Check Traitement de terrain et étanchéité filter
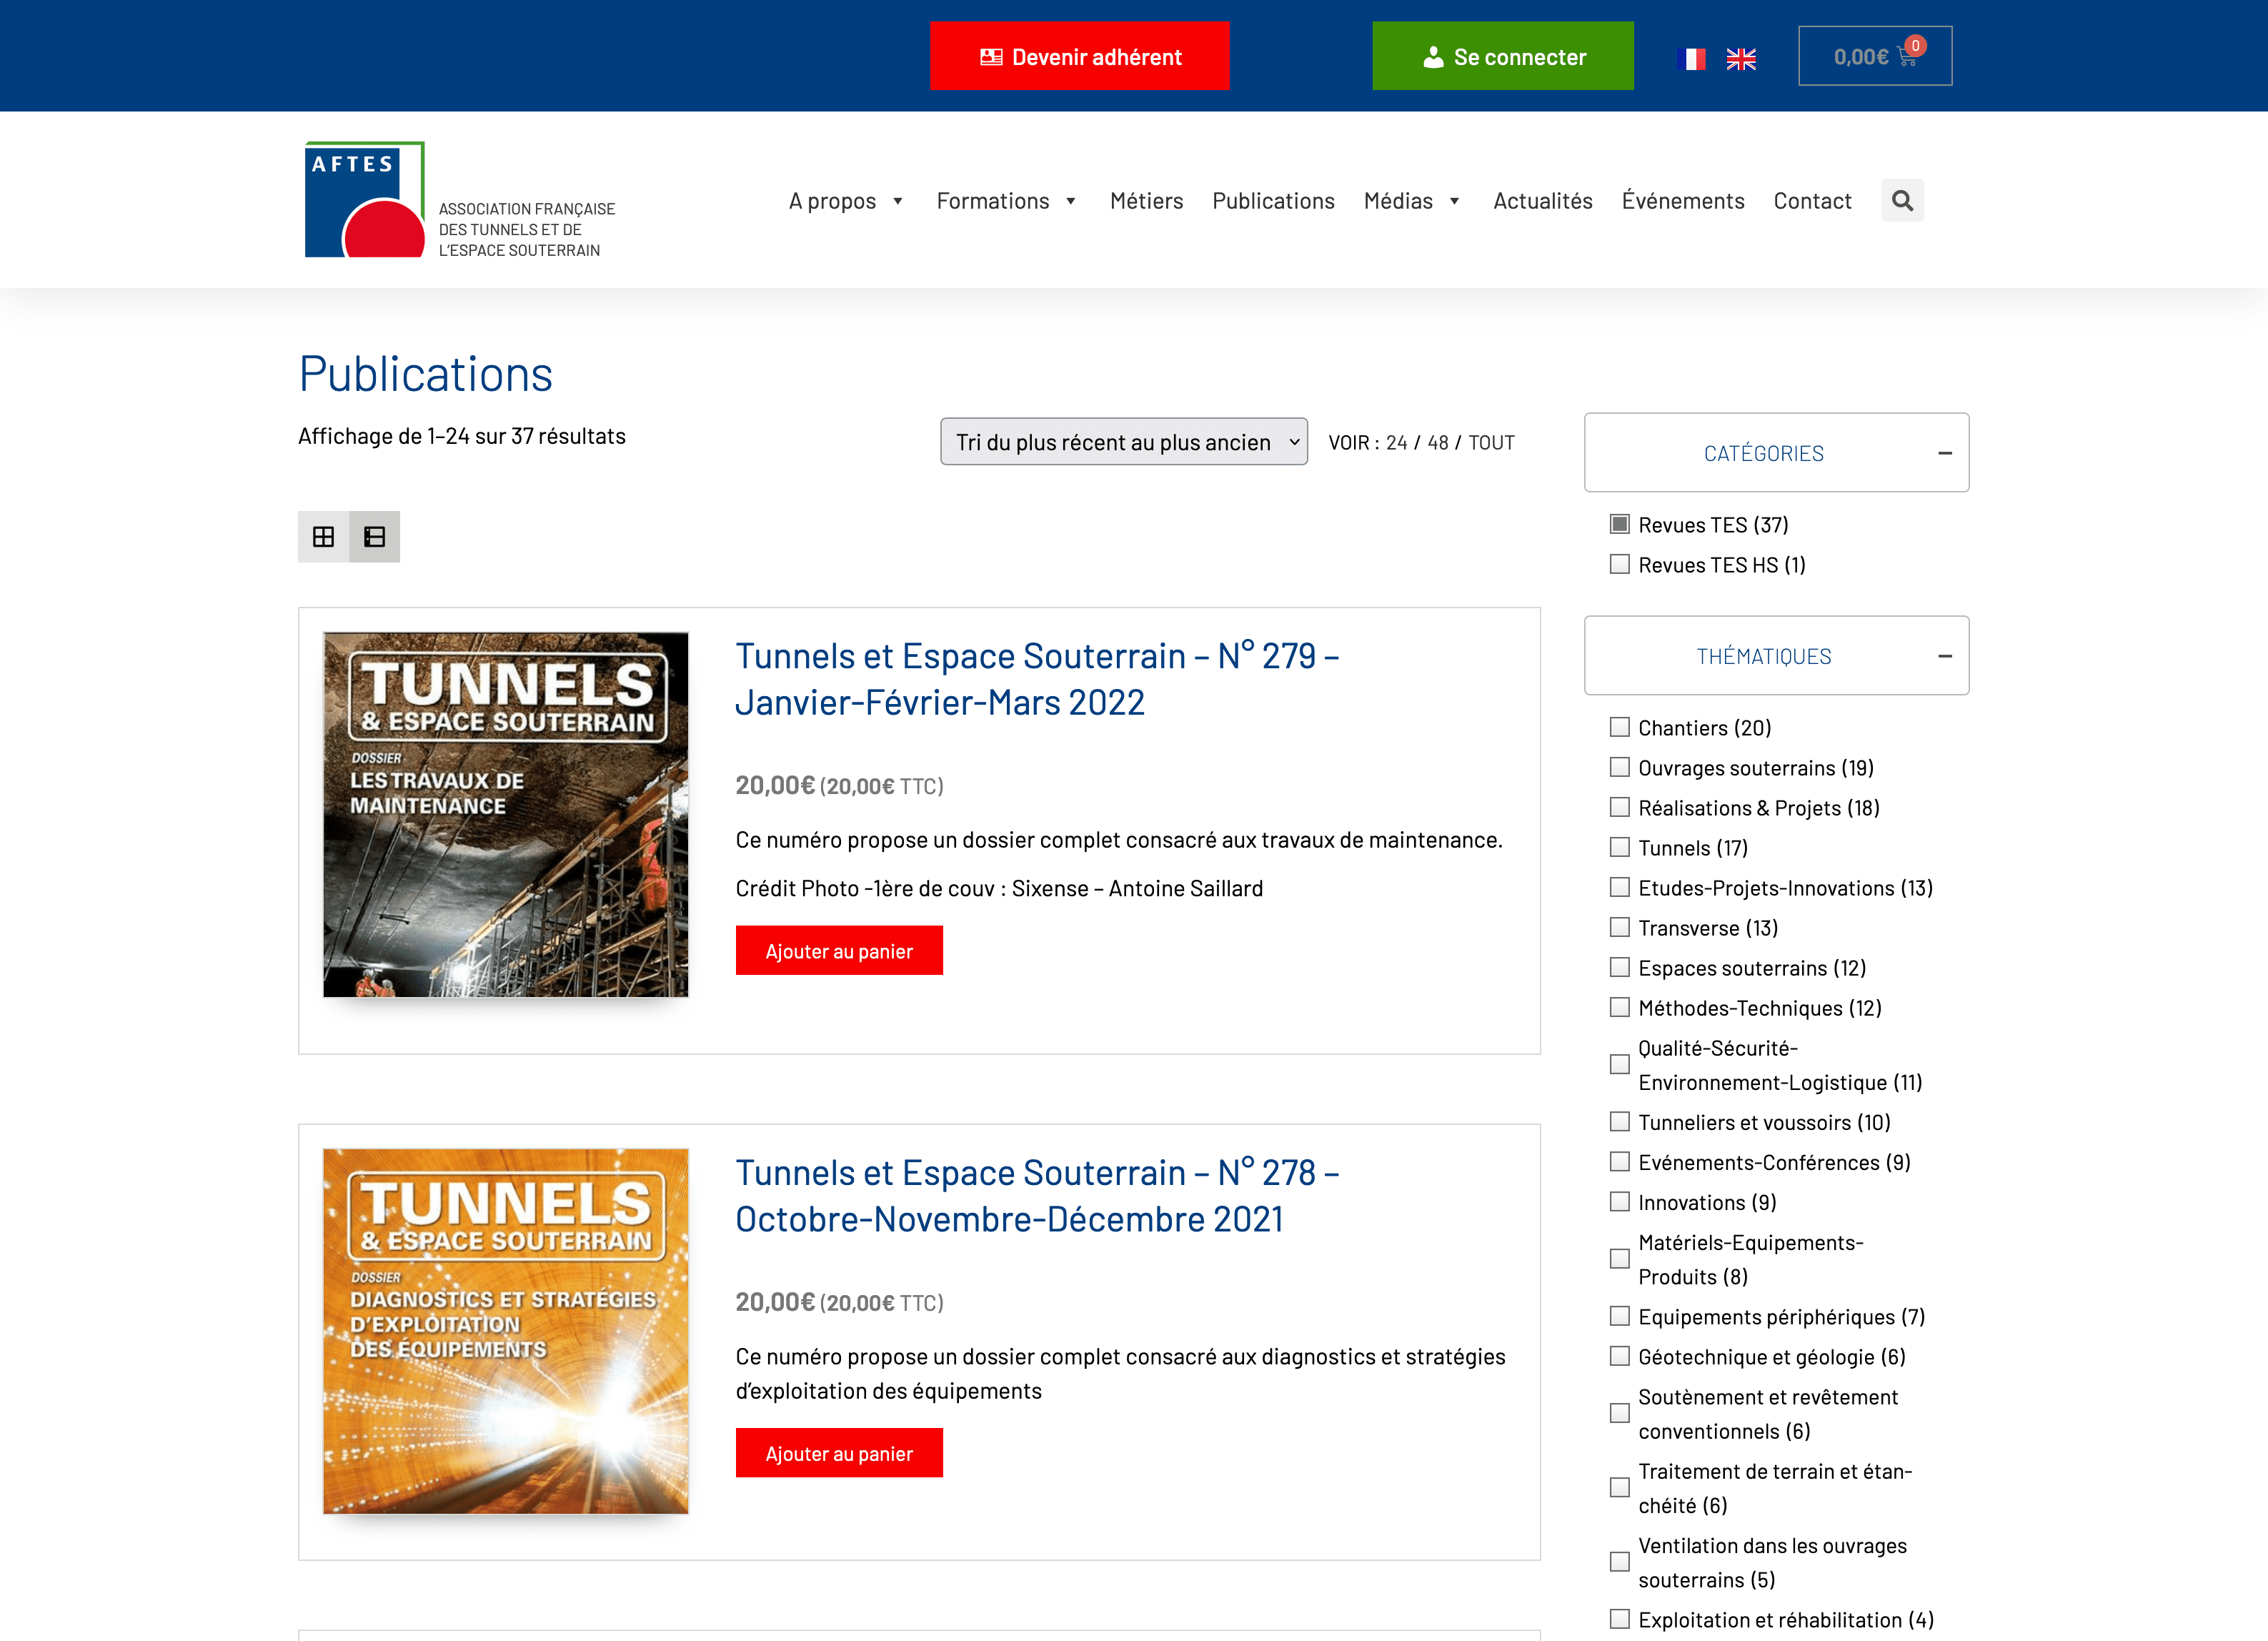Image resolution: width=2268 pixels, height=1641 pixels. pyautogui.click(x=1620, y=1488)
